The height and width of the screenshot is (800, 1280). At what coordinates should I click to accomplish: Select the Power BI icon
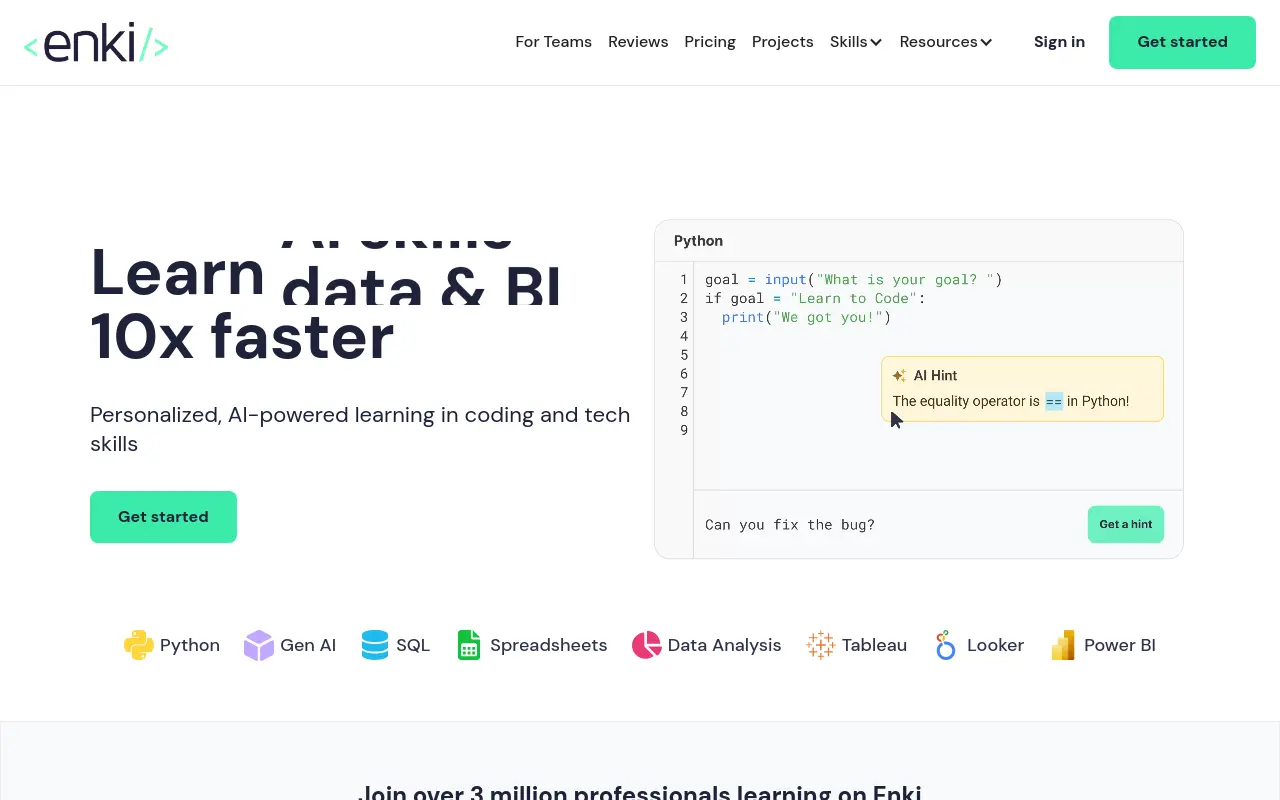click(x=1063, y=645)
